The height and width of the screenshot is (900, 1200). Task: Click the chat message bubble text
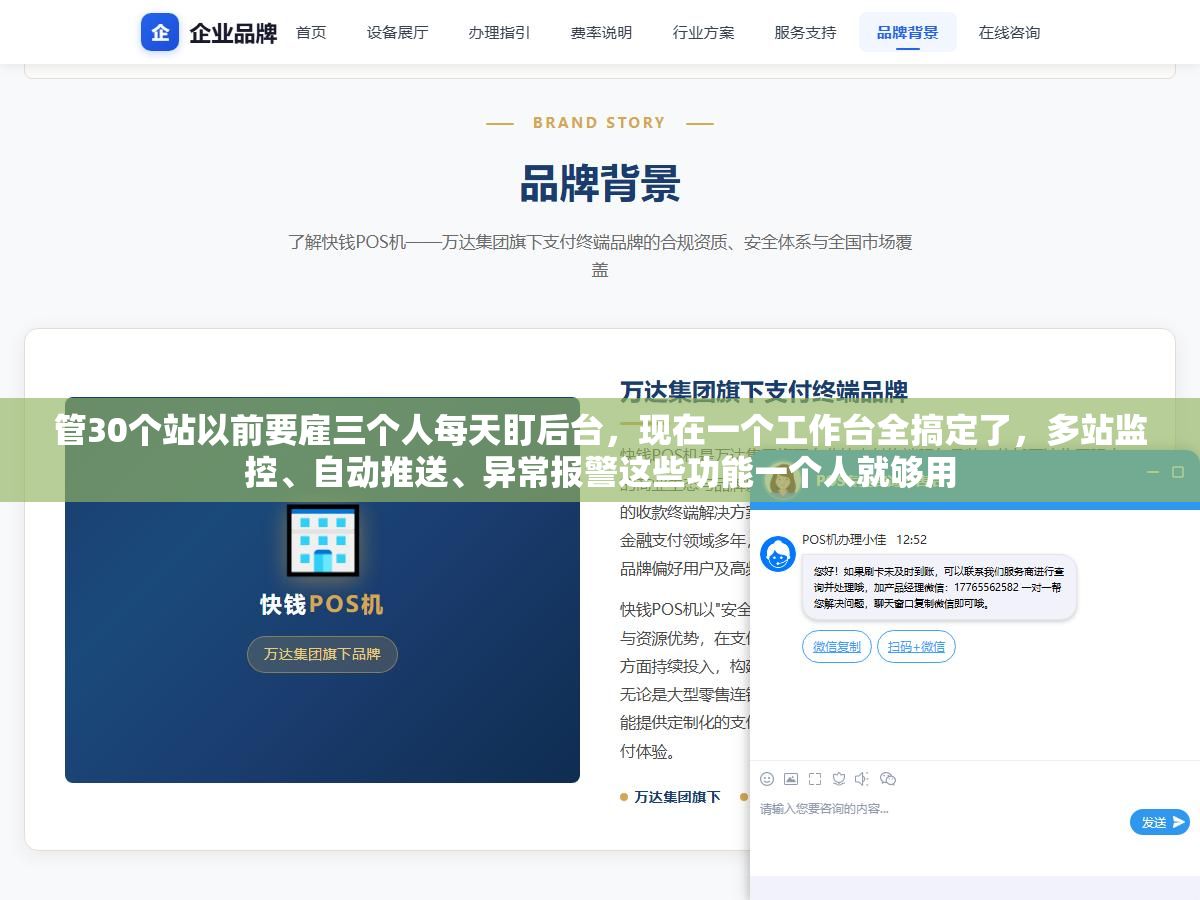(x=939, y=588)
